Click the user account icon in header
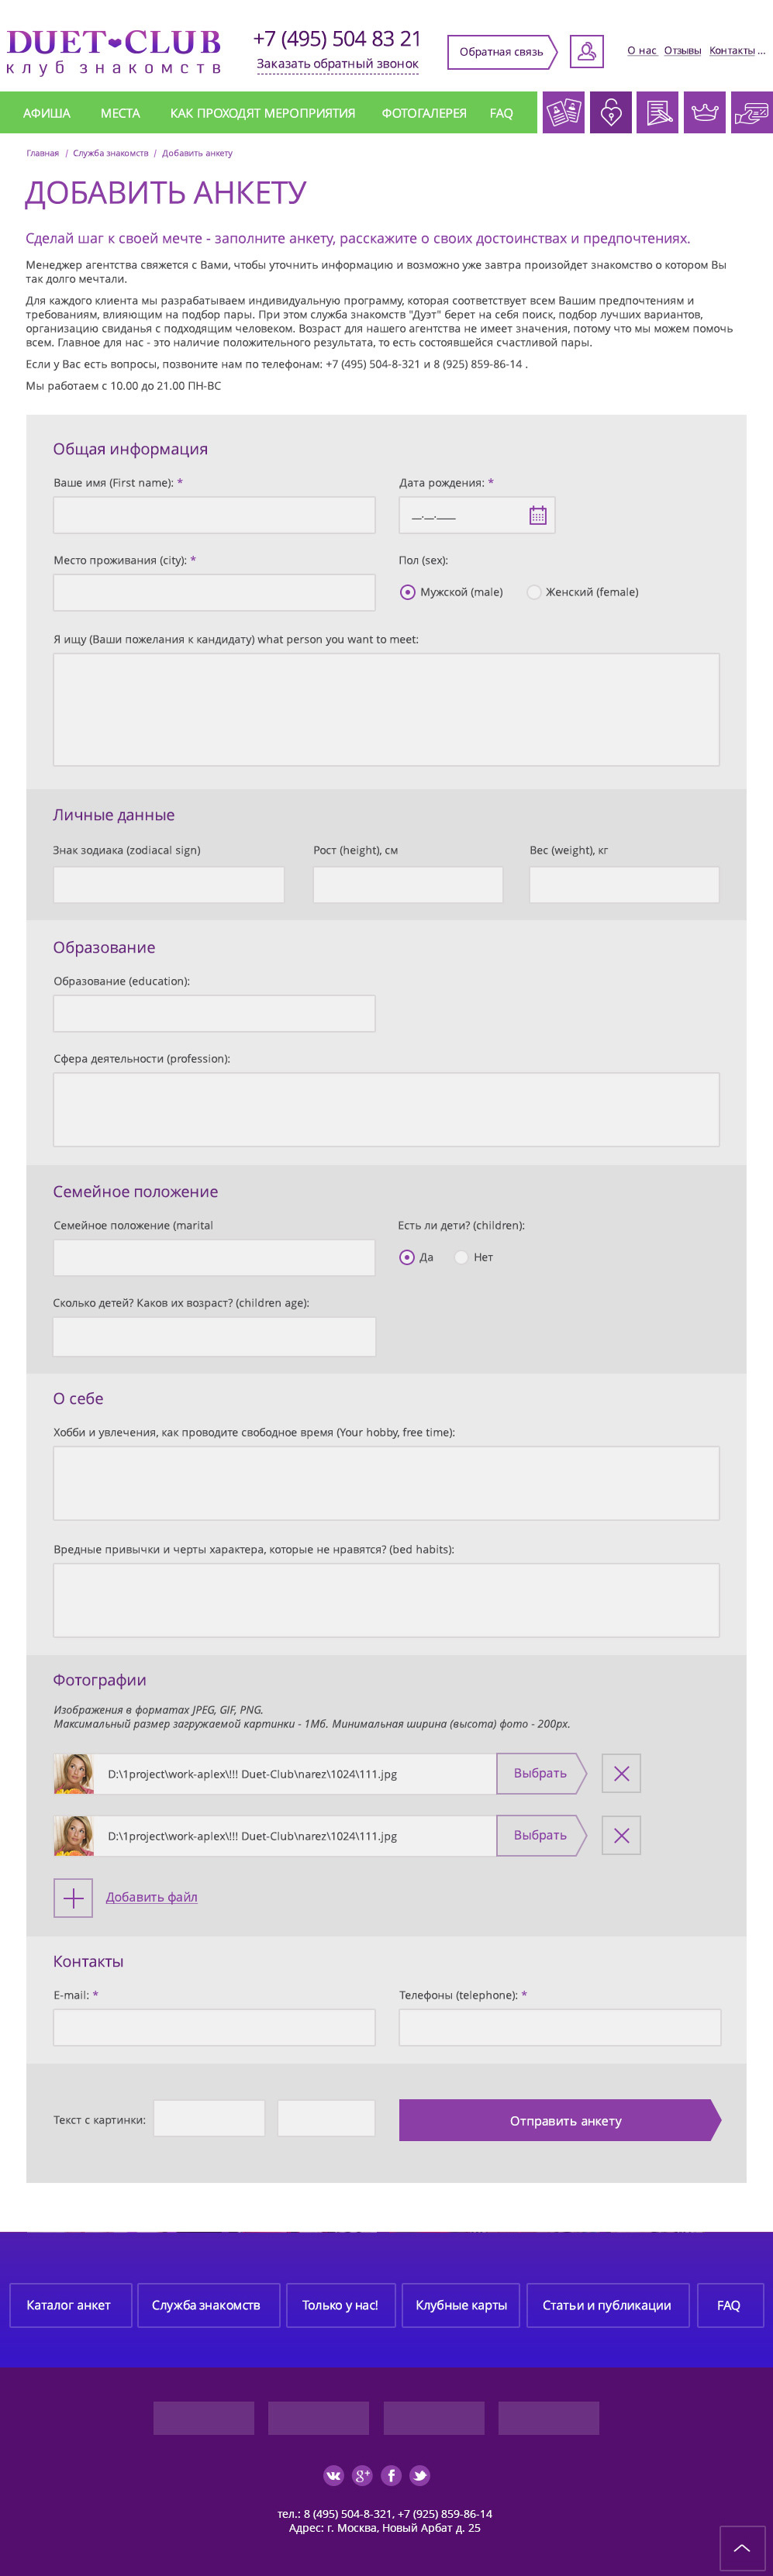This screenshot has height=2576, width=773. (586, 51)
